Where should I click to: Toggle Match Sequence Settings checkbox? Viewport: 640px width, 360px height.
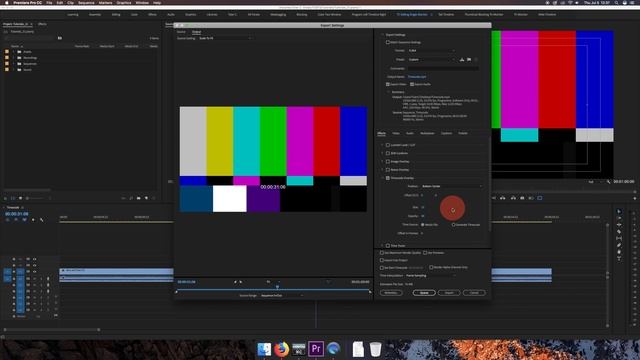coord(388,42)
